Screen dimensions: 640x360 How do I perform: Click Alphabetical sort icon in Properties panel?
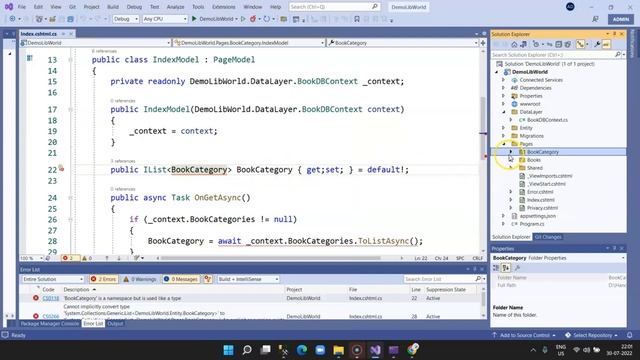(x=506, y=268)
